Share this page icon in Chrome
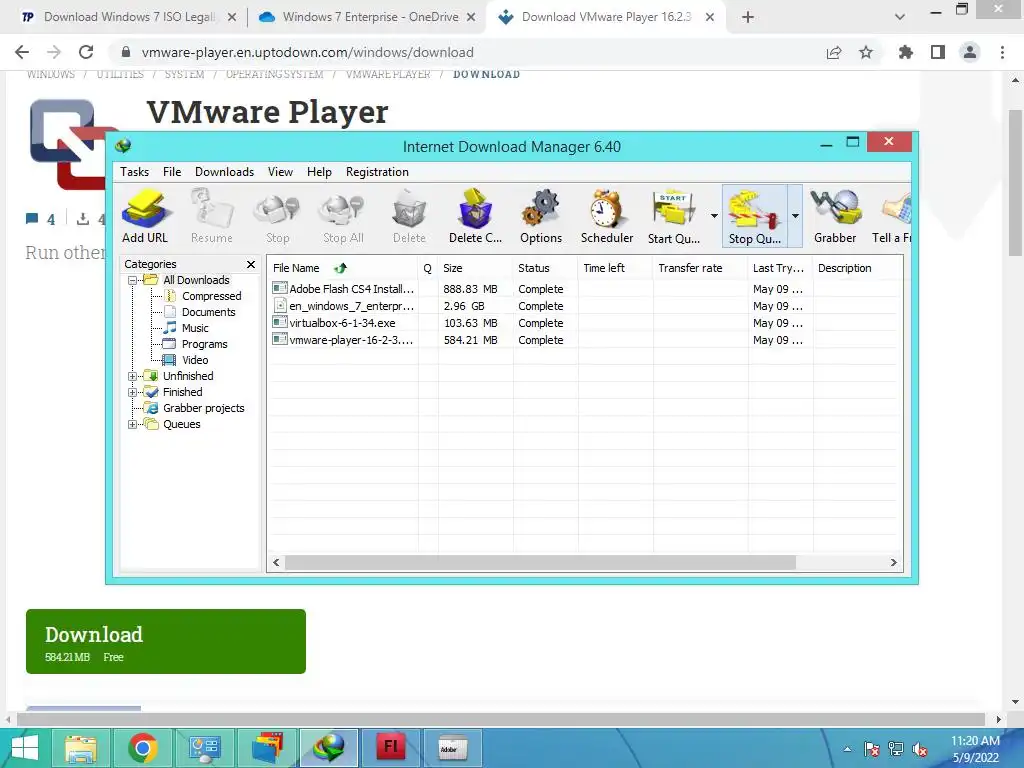Viewport: 1024px width, 768px height. coord(834,52)
